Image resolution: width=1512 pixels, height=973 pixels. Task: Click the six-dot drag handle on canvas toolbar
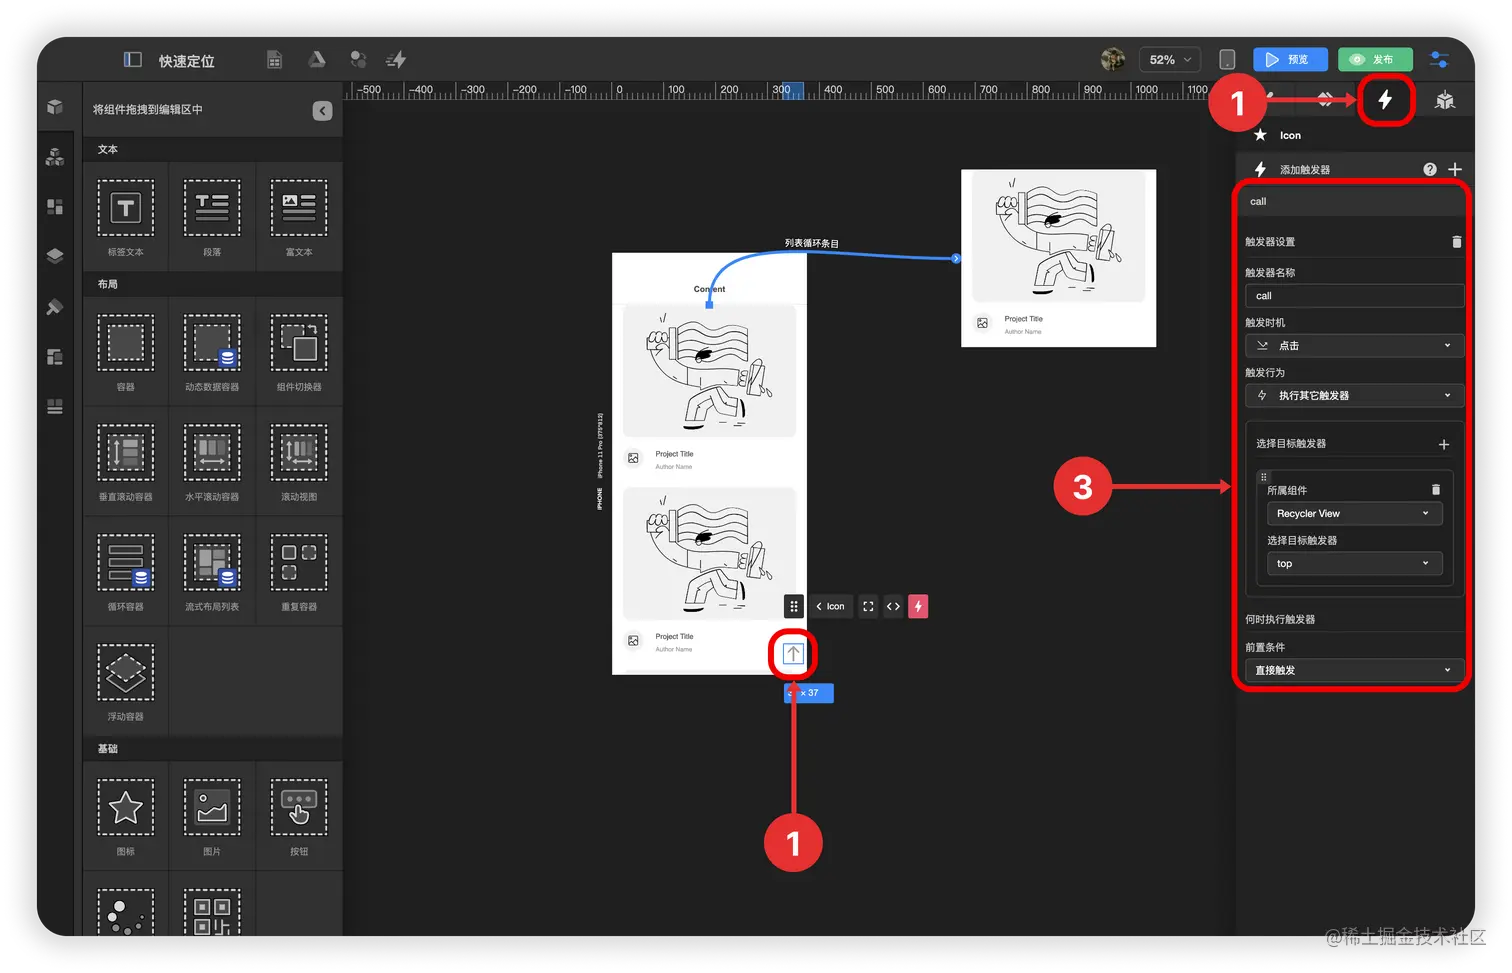793,606
